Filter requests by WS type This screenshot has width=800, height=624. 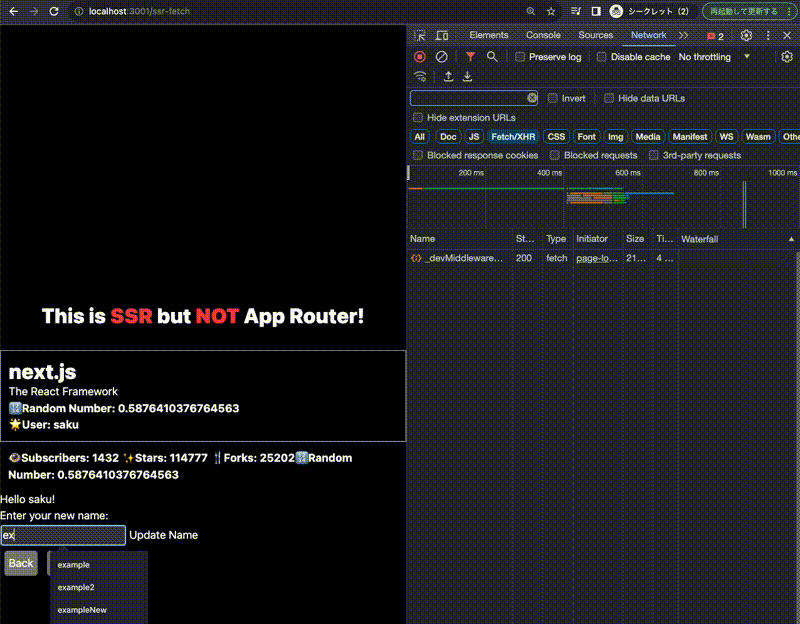727,137
